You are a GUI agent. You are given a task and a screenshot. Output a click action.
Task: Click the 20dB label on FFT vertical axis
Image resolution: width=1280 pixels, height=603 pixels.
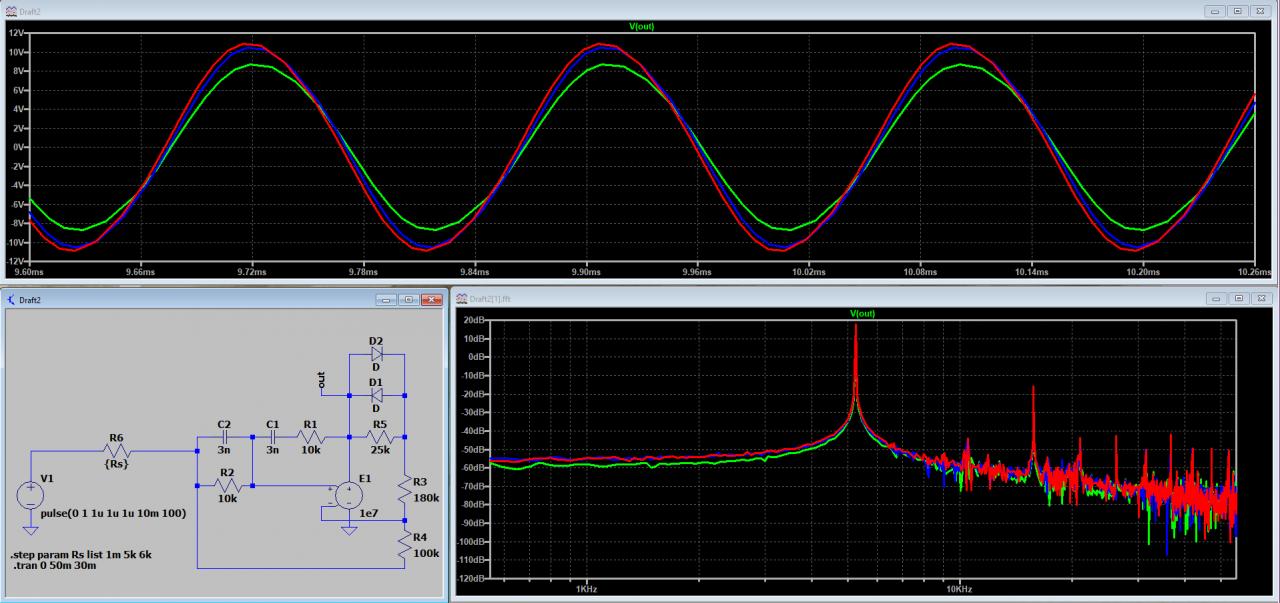point(475,320)
